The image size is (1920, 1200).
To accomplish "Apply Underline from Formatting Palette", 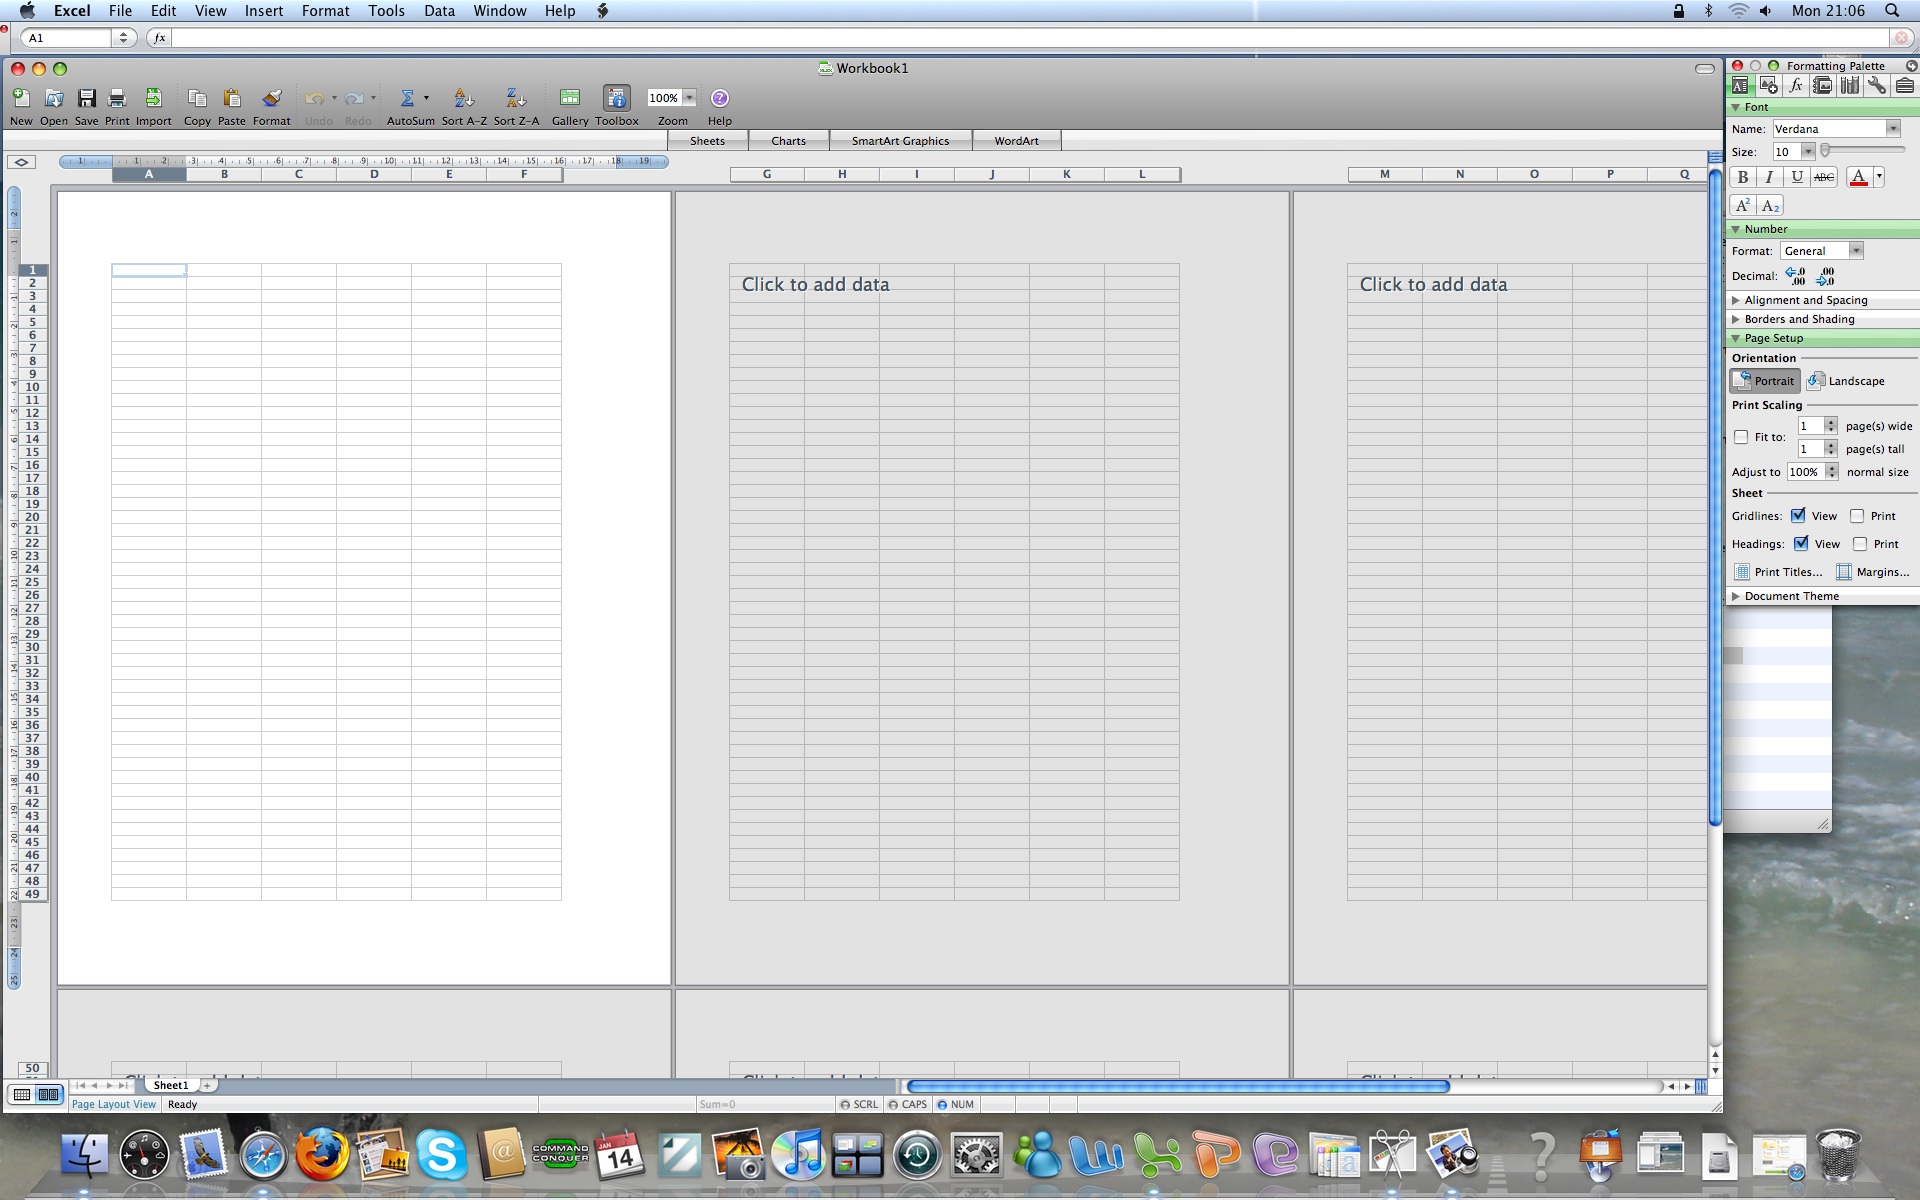I will pos(1797,177).
